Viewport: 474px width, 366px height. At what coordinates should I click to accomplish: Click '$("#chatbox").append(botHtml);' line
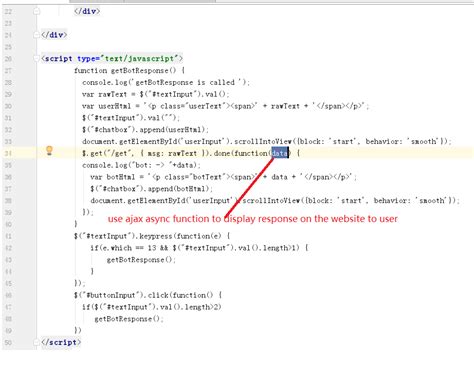click(151, 189)
